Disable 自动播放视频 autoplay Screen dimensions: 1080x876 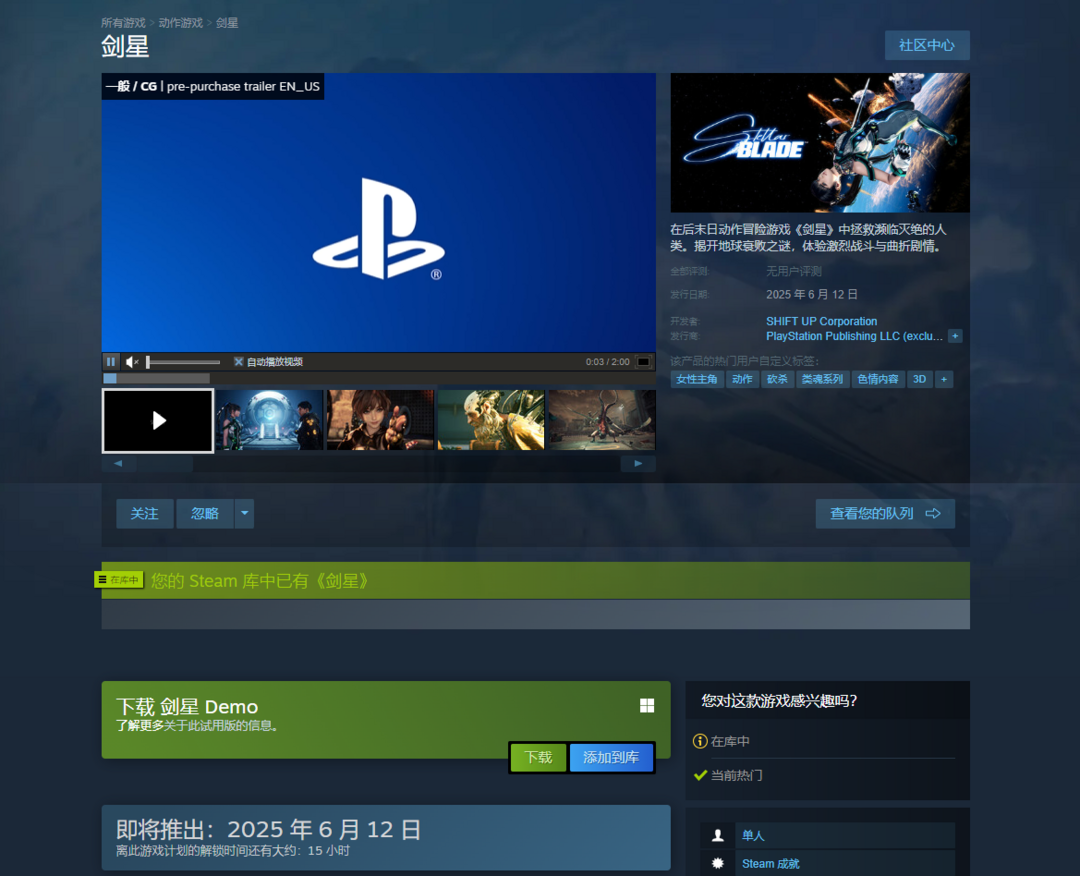(x=238, y=361)
